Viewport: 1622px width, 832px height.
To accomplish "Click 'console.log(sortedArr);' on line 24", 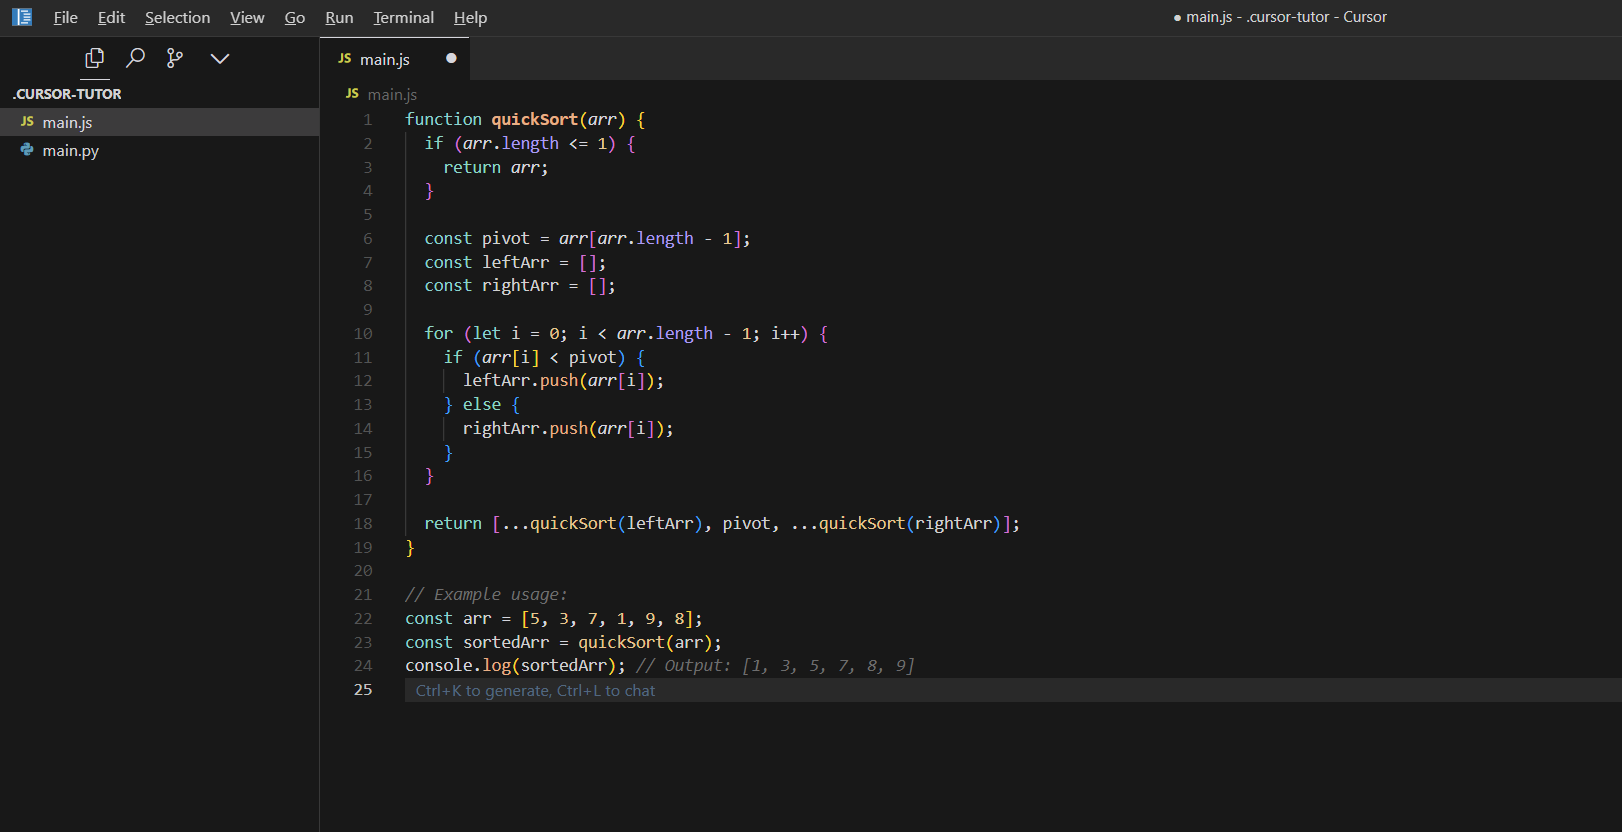I will [515, 665].
